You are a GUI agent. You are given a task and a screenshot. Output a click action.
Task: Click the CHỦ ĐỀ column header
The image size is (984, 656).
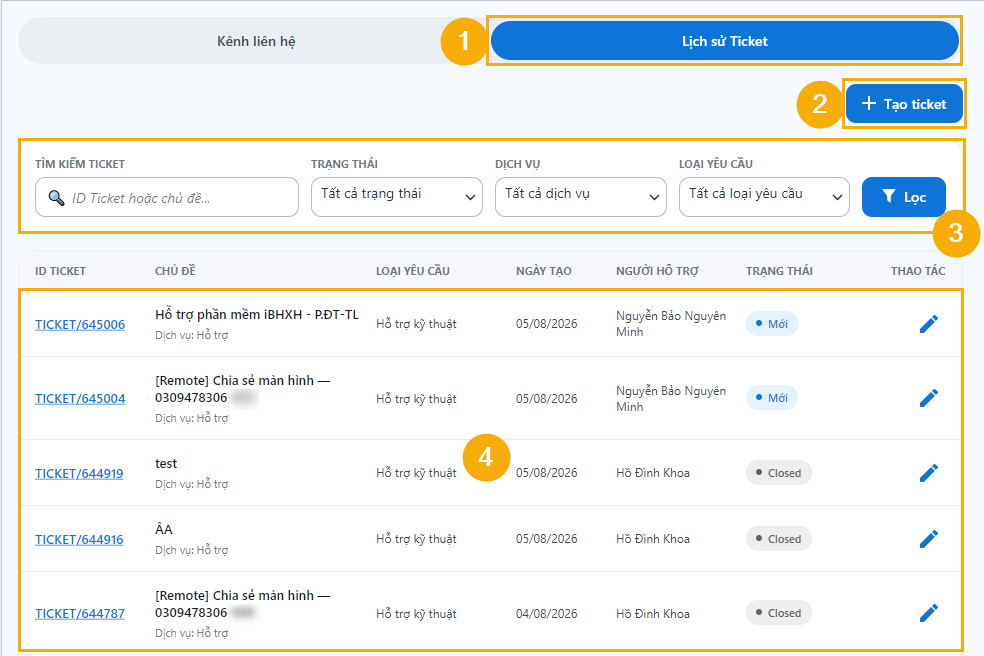175,271
